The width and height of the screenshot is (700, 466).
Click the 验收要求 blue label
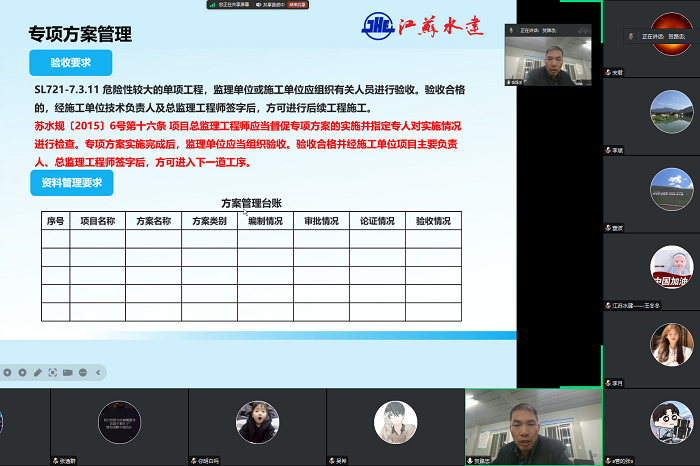(x=71, y=62)
